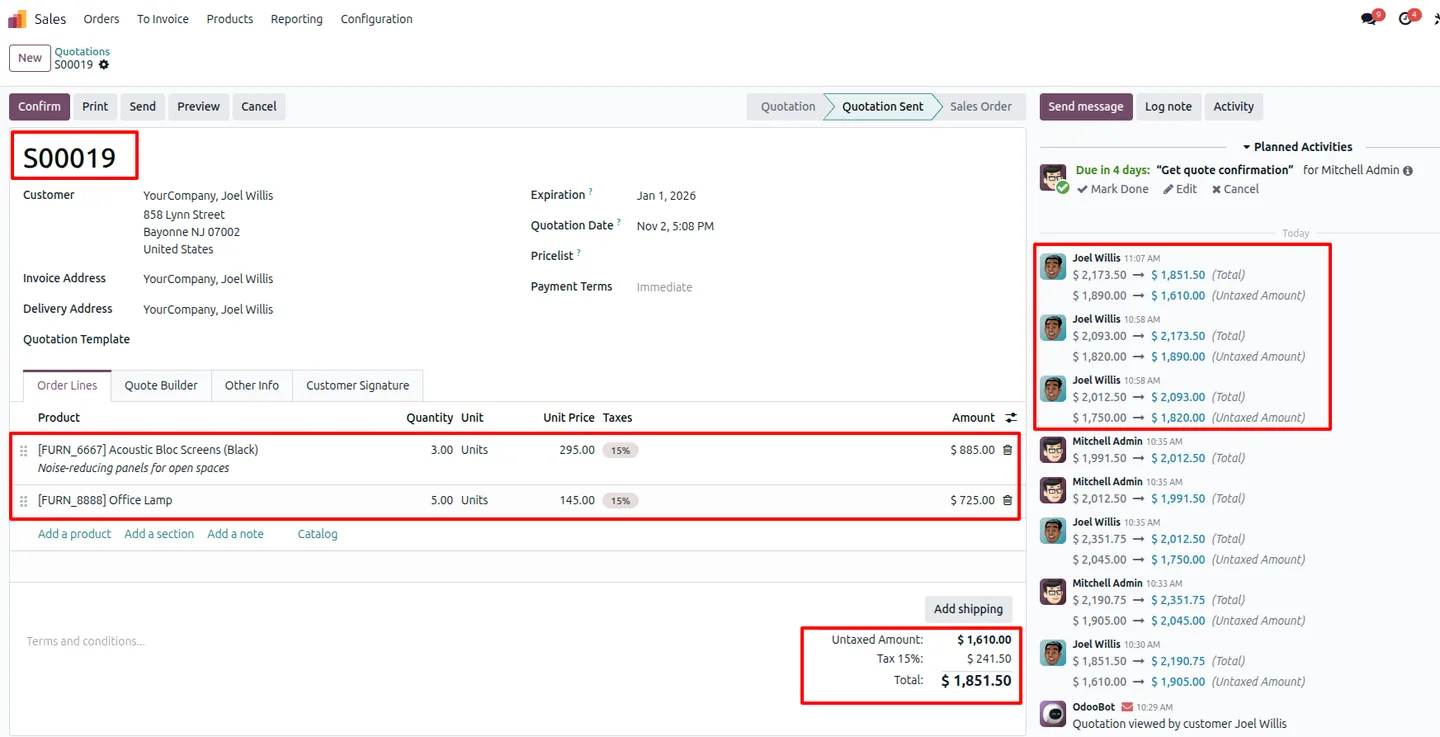Screen dimensions: 1440x737
Task: Click the OdooBot avatar
Action: click(x=1053, y=713)
